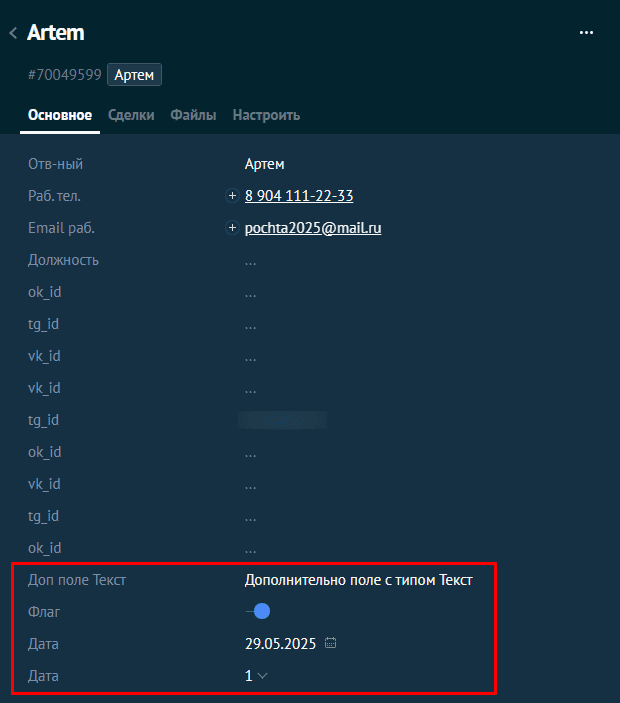
Task: Click phone number 8 904 111-22-33
Action: click(x=299, y=196)
